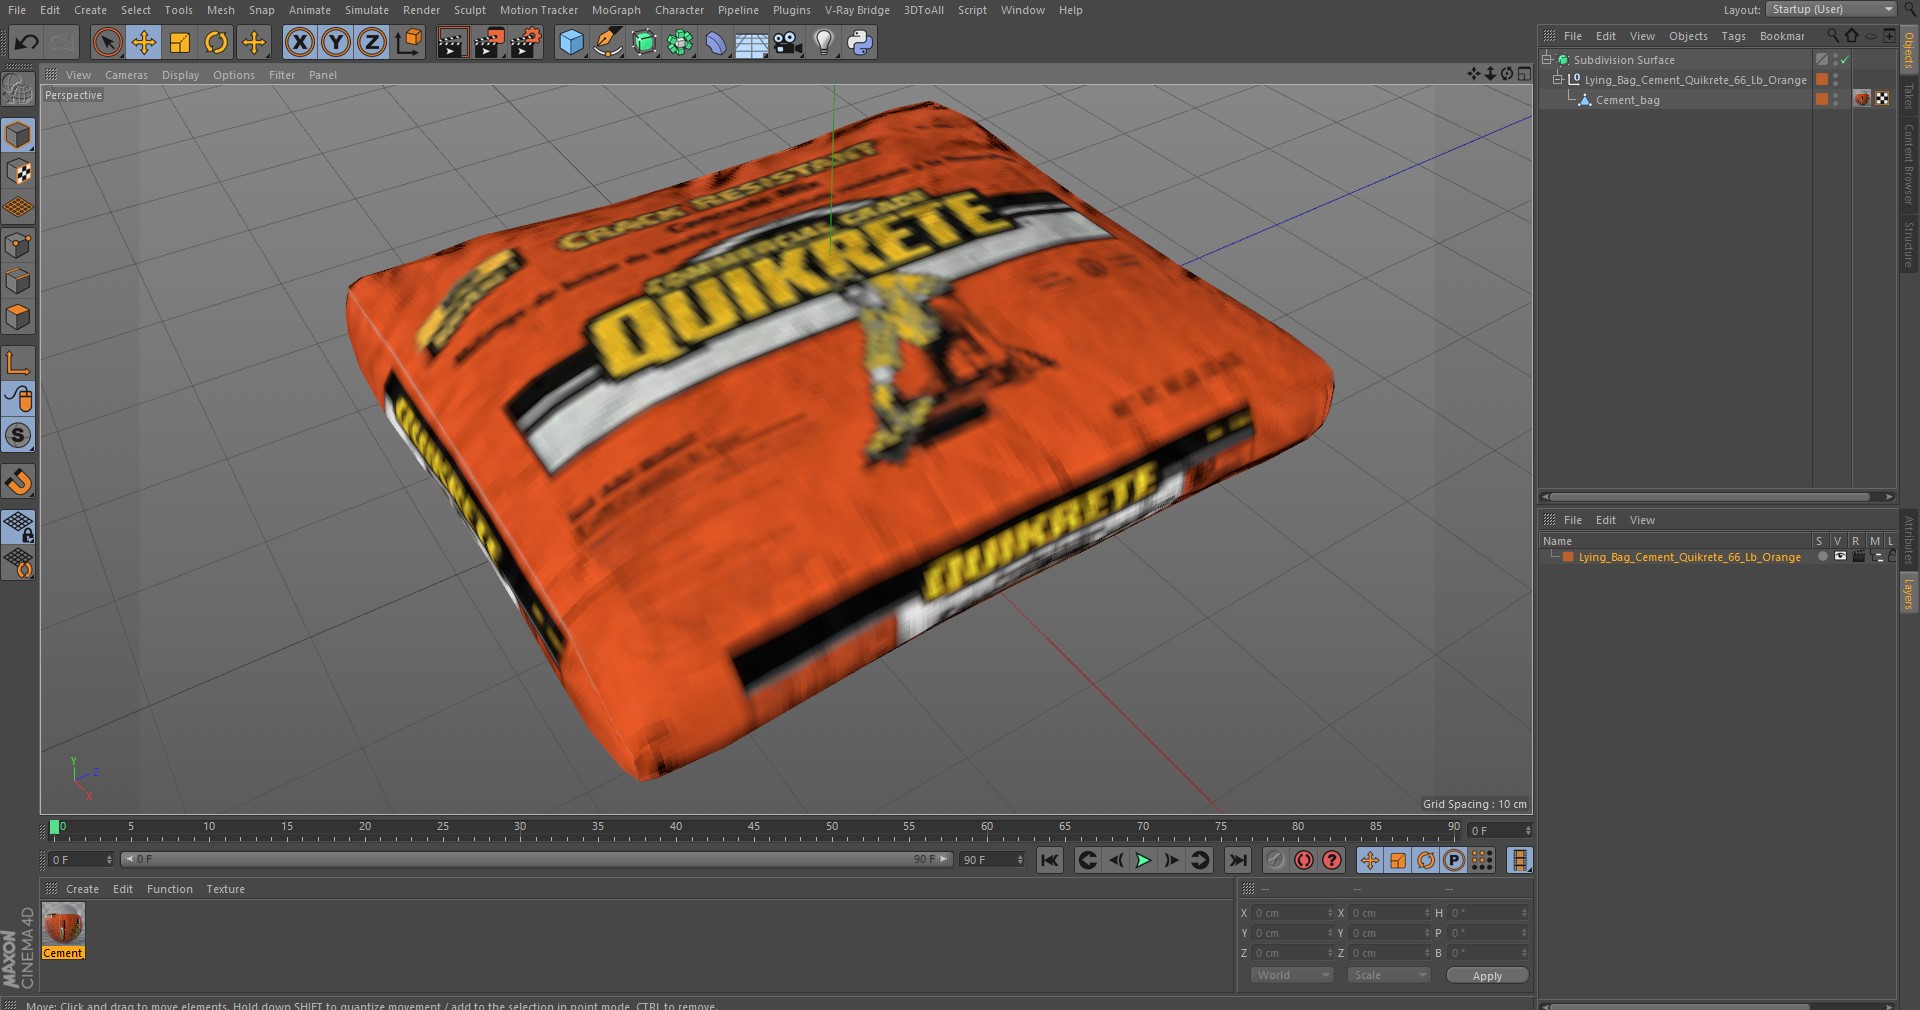
Task: Open the material manager Texture menu
Action: [225, 889]
